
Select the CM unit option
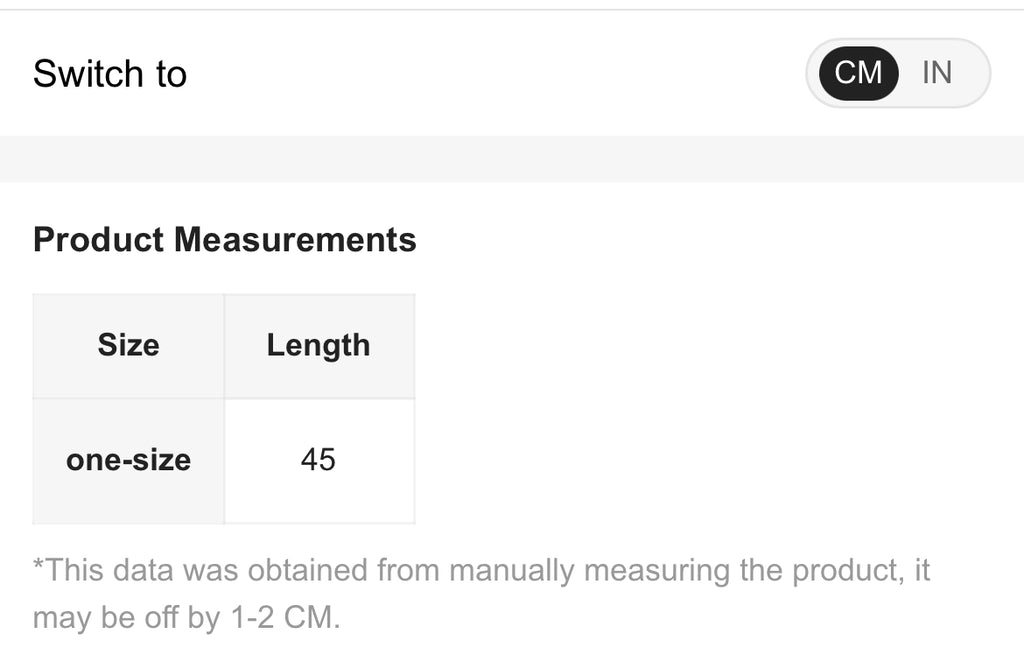858,73
